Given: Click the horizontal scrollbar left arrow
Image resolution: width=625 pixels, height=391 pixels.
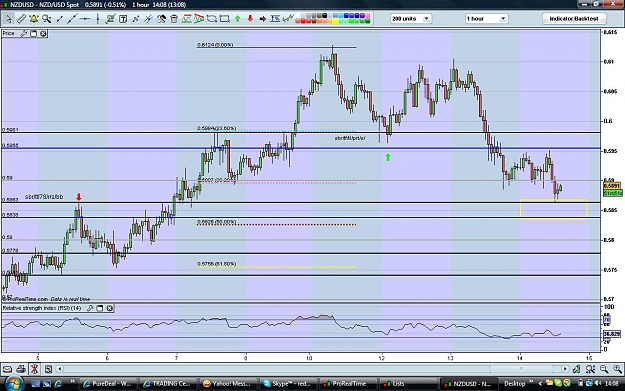Looking at the screenshot, I should pyautogui.click(x=59, y=369).
